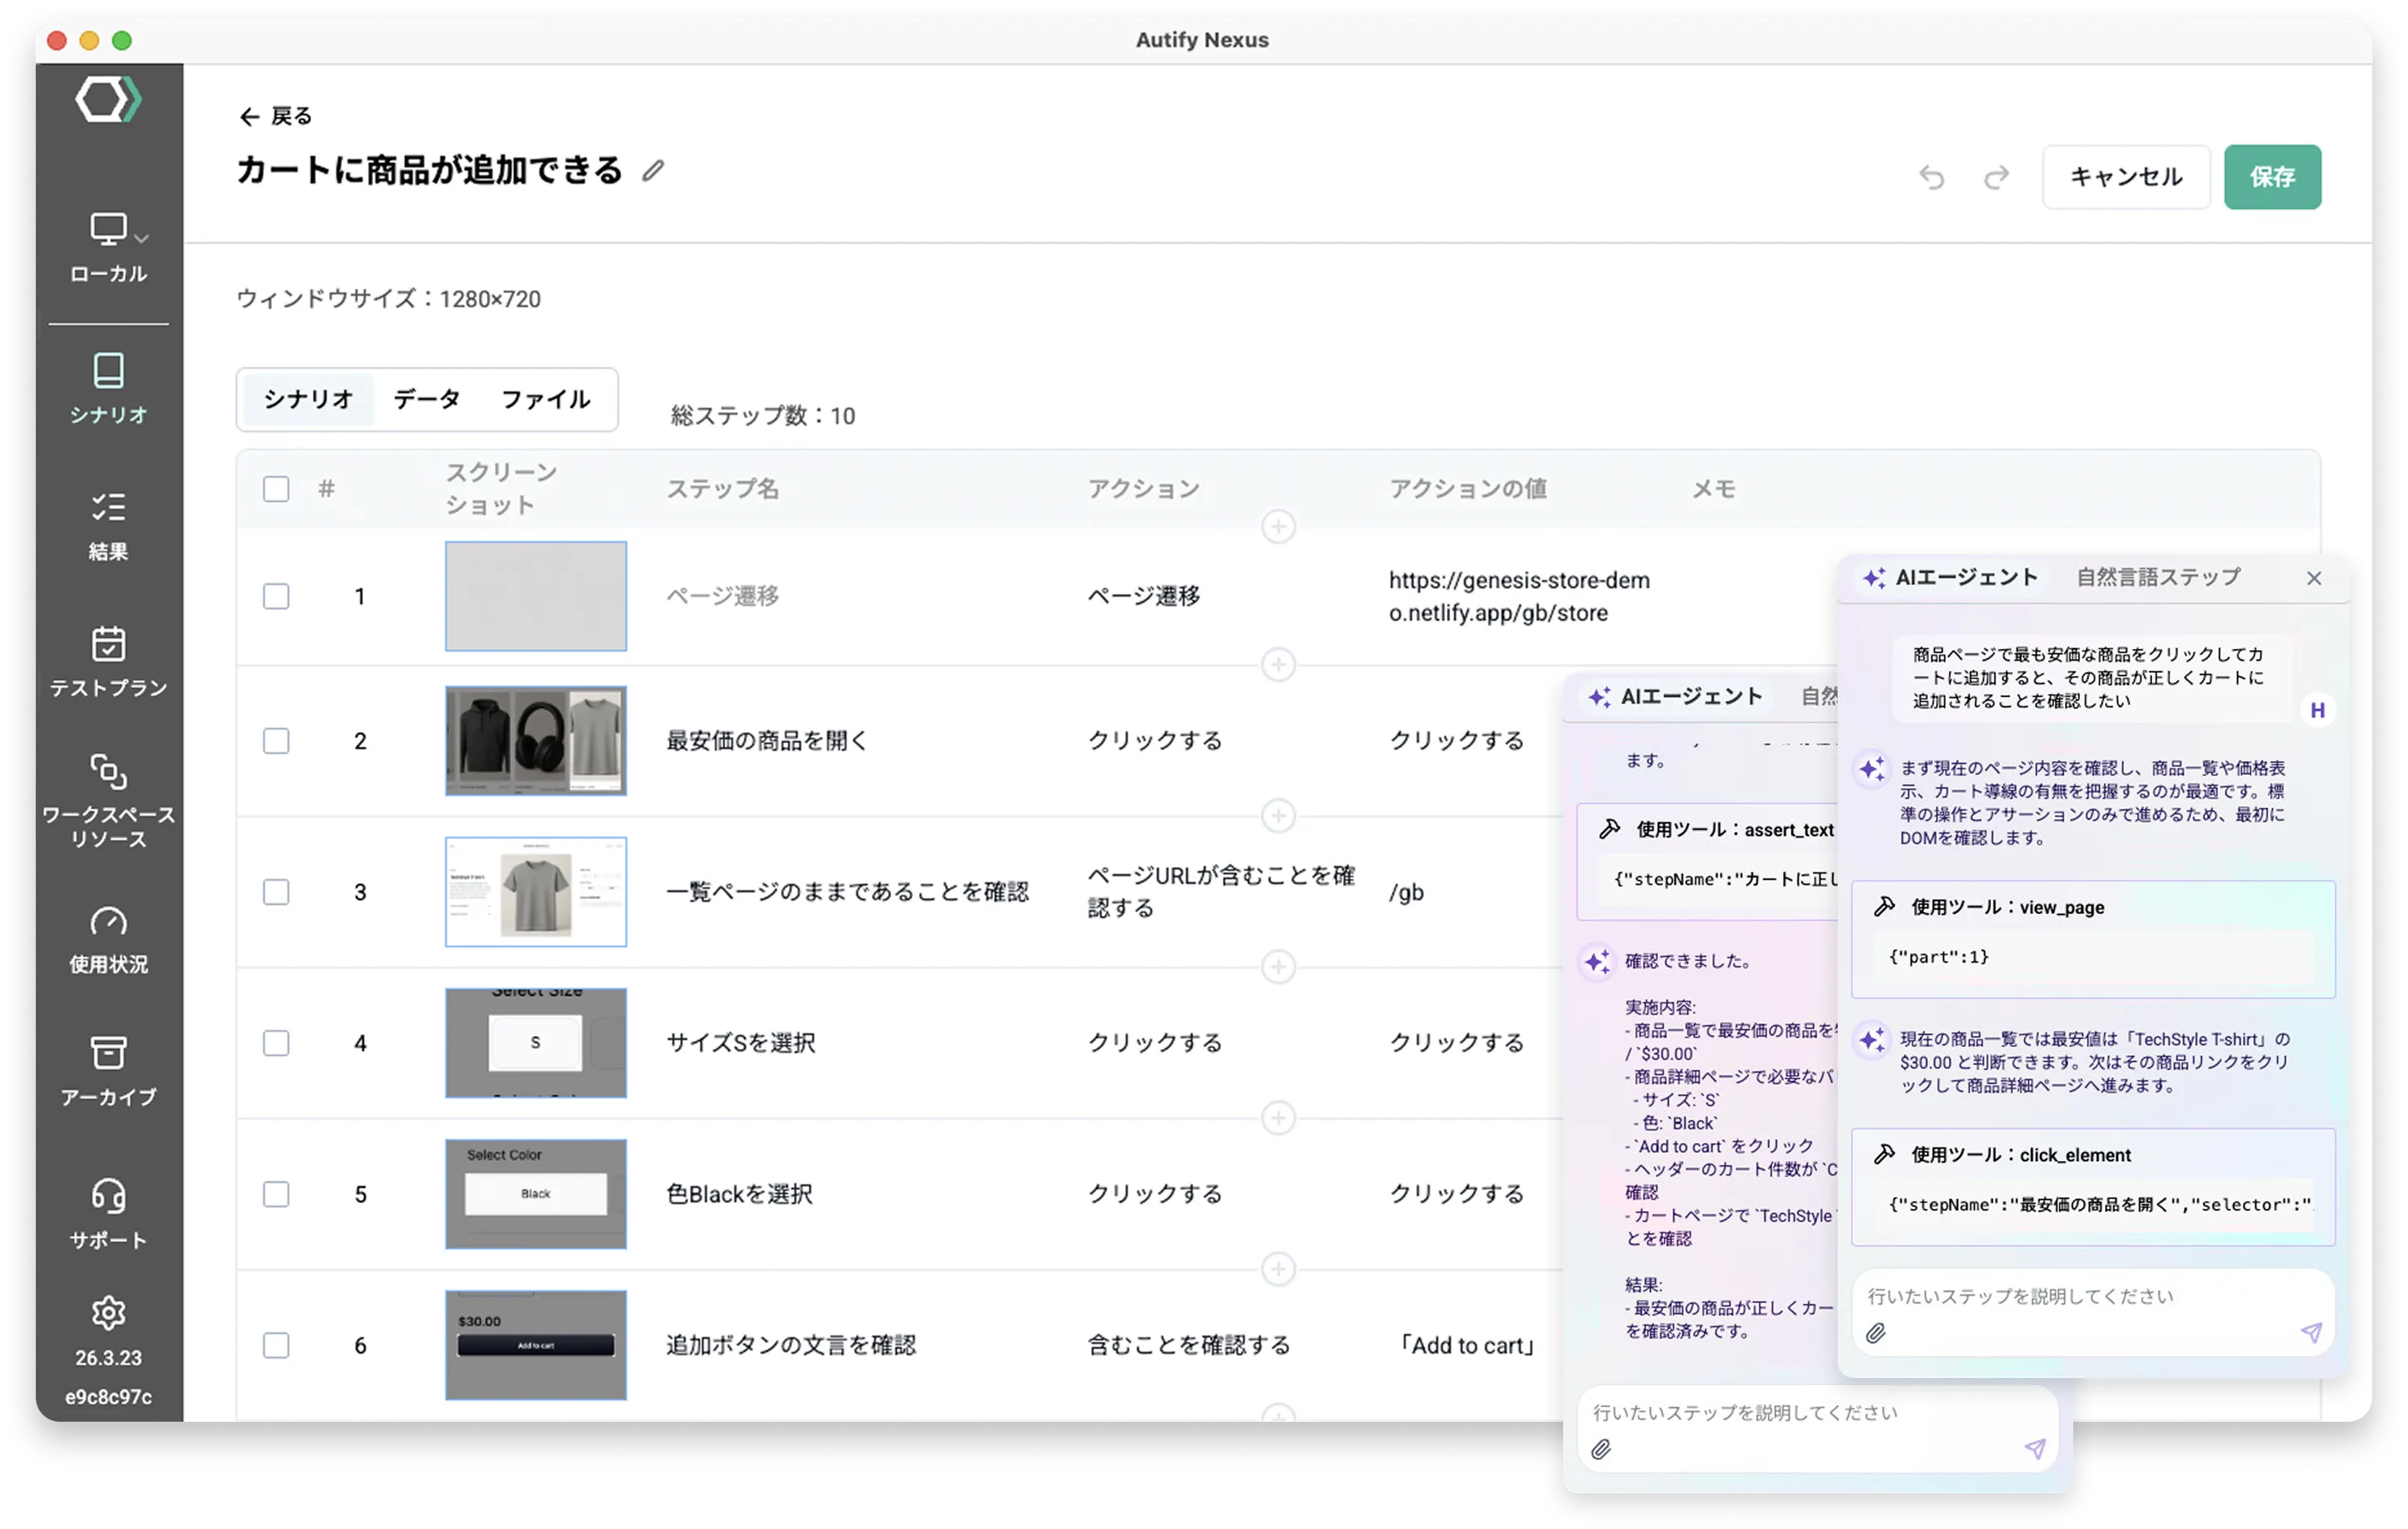
Task: Edit the scenario title via pencil icon
Action: point(654,171)
